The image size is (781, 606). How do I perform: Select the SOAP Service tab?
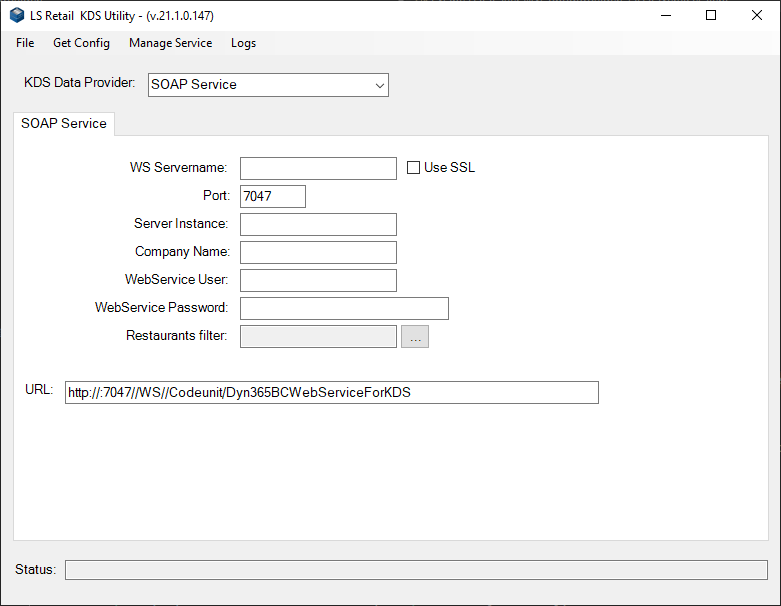coord(64,123)
